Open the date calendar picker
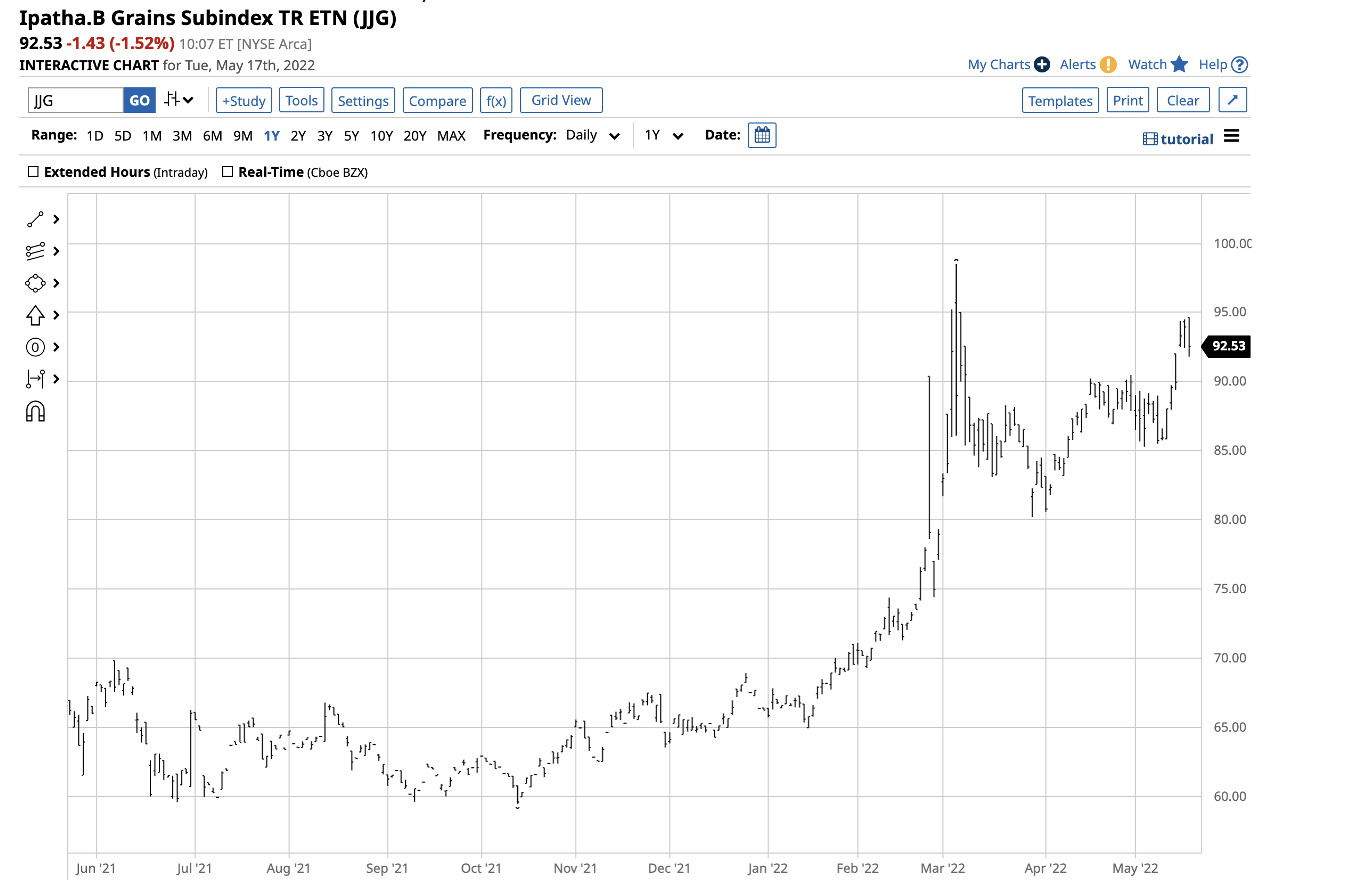 coord(762,135)
